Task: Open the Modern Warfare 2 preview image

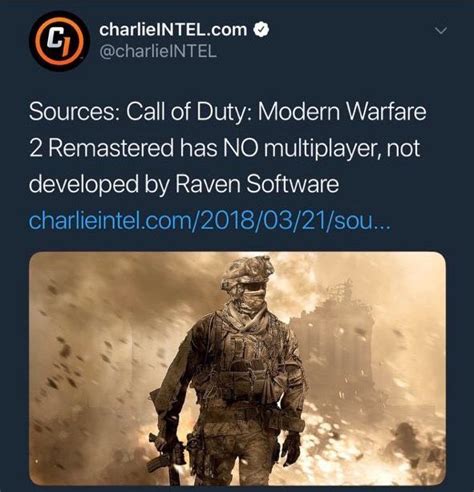Action: click(x=237, y=368)
